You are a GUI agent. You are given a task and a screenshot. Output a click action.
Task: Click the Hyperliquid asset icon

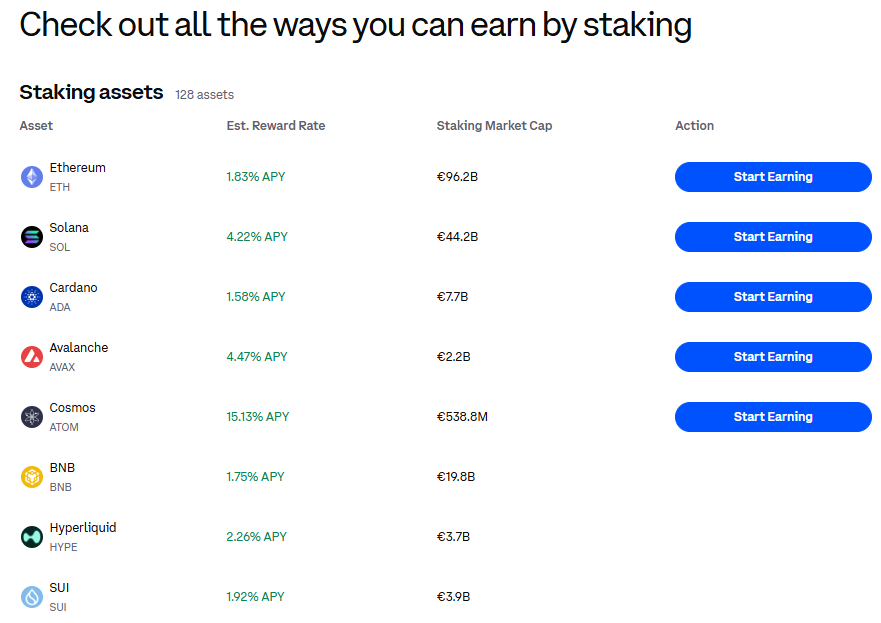(32, 536)
